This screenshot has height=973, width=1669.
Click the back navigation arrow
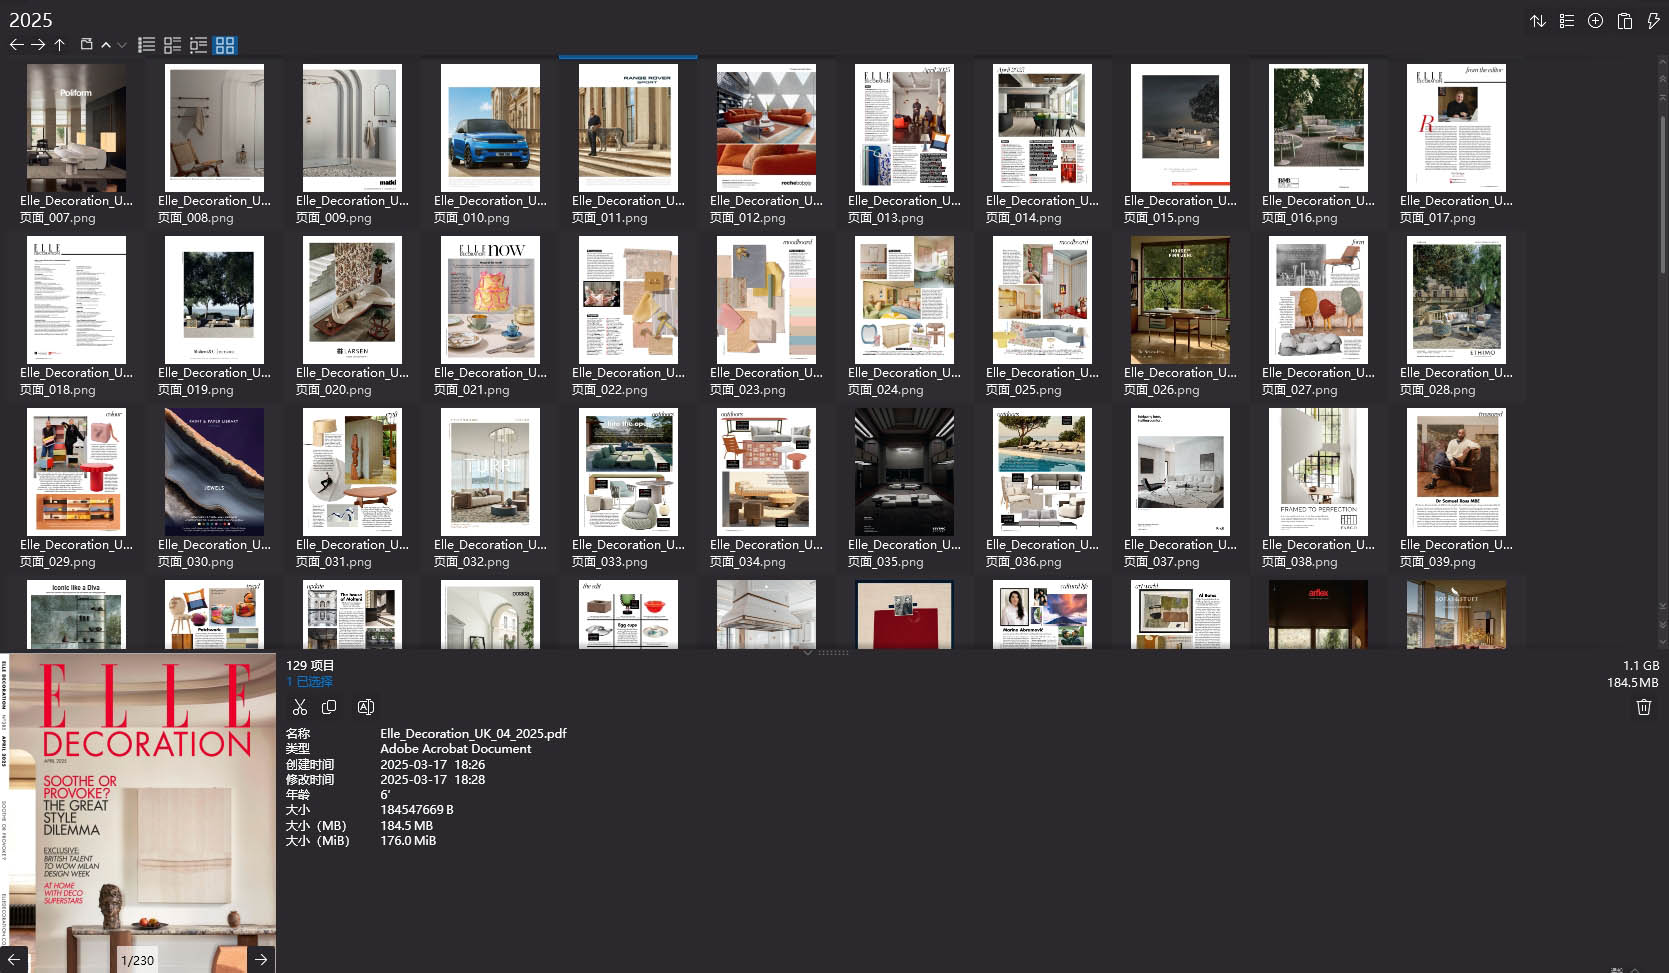click(16, 44)
